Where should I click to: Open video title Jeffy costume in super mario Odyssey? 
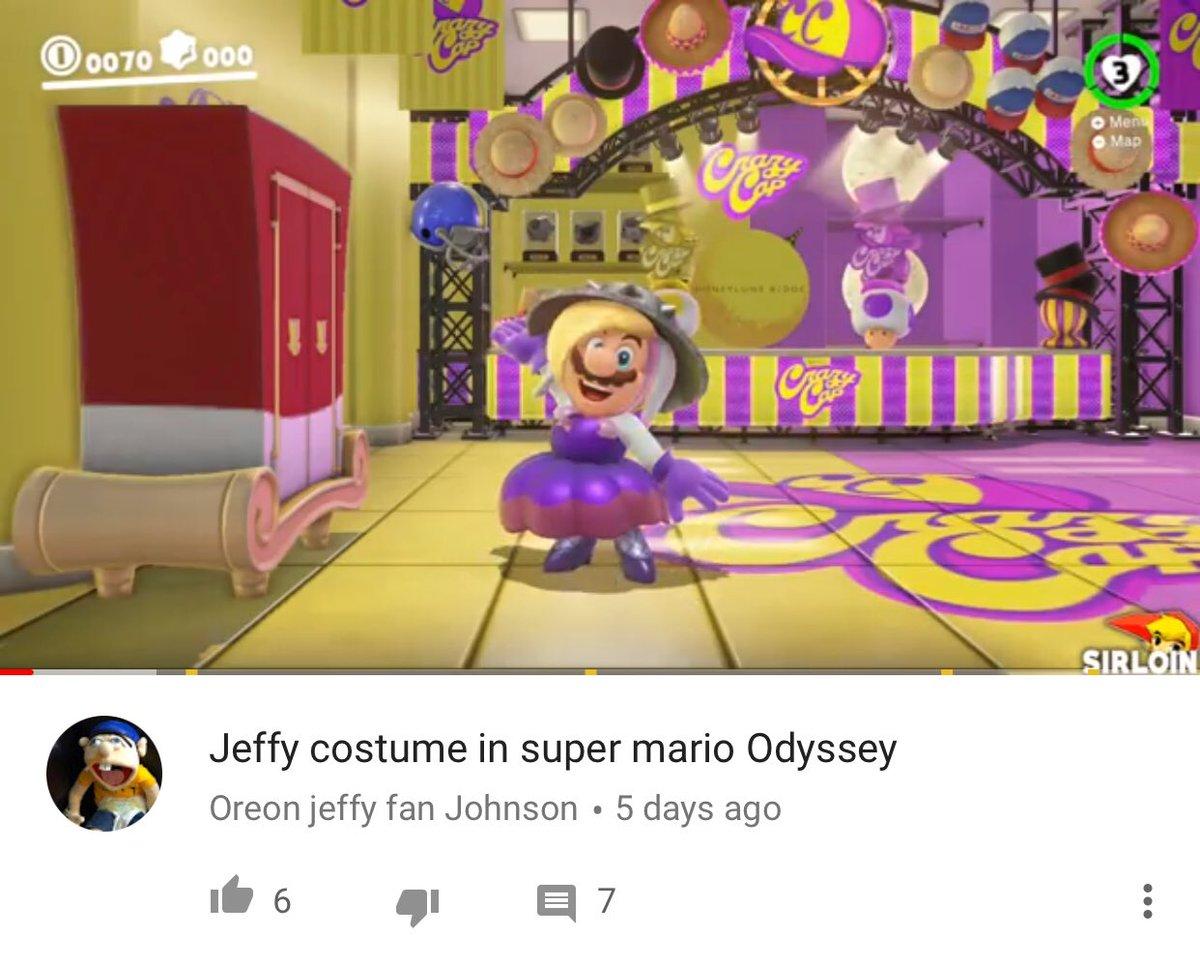click(552, 748)
